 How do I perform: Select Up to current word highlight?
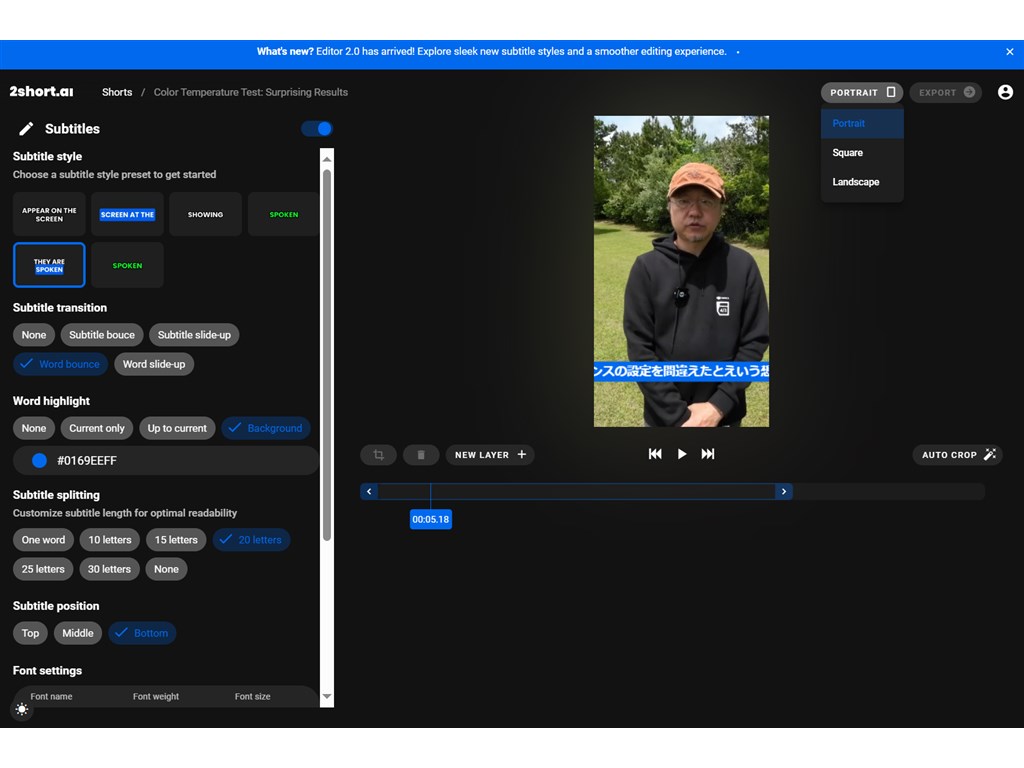(x=177, y=428)
